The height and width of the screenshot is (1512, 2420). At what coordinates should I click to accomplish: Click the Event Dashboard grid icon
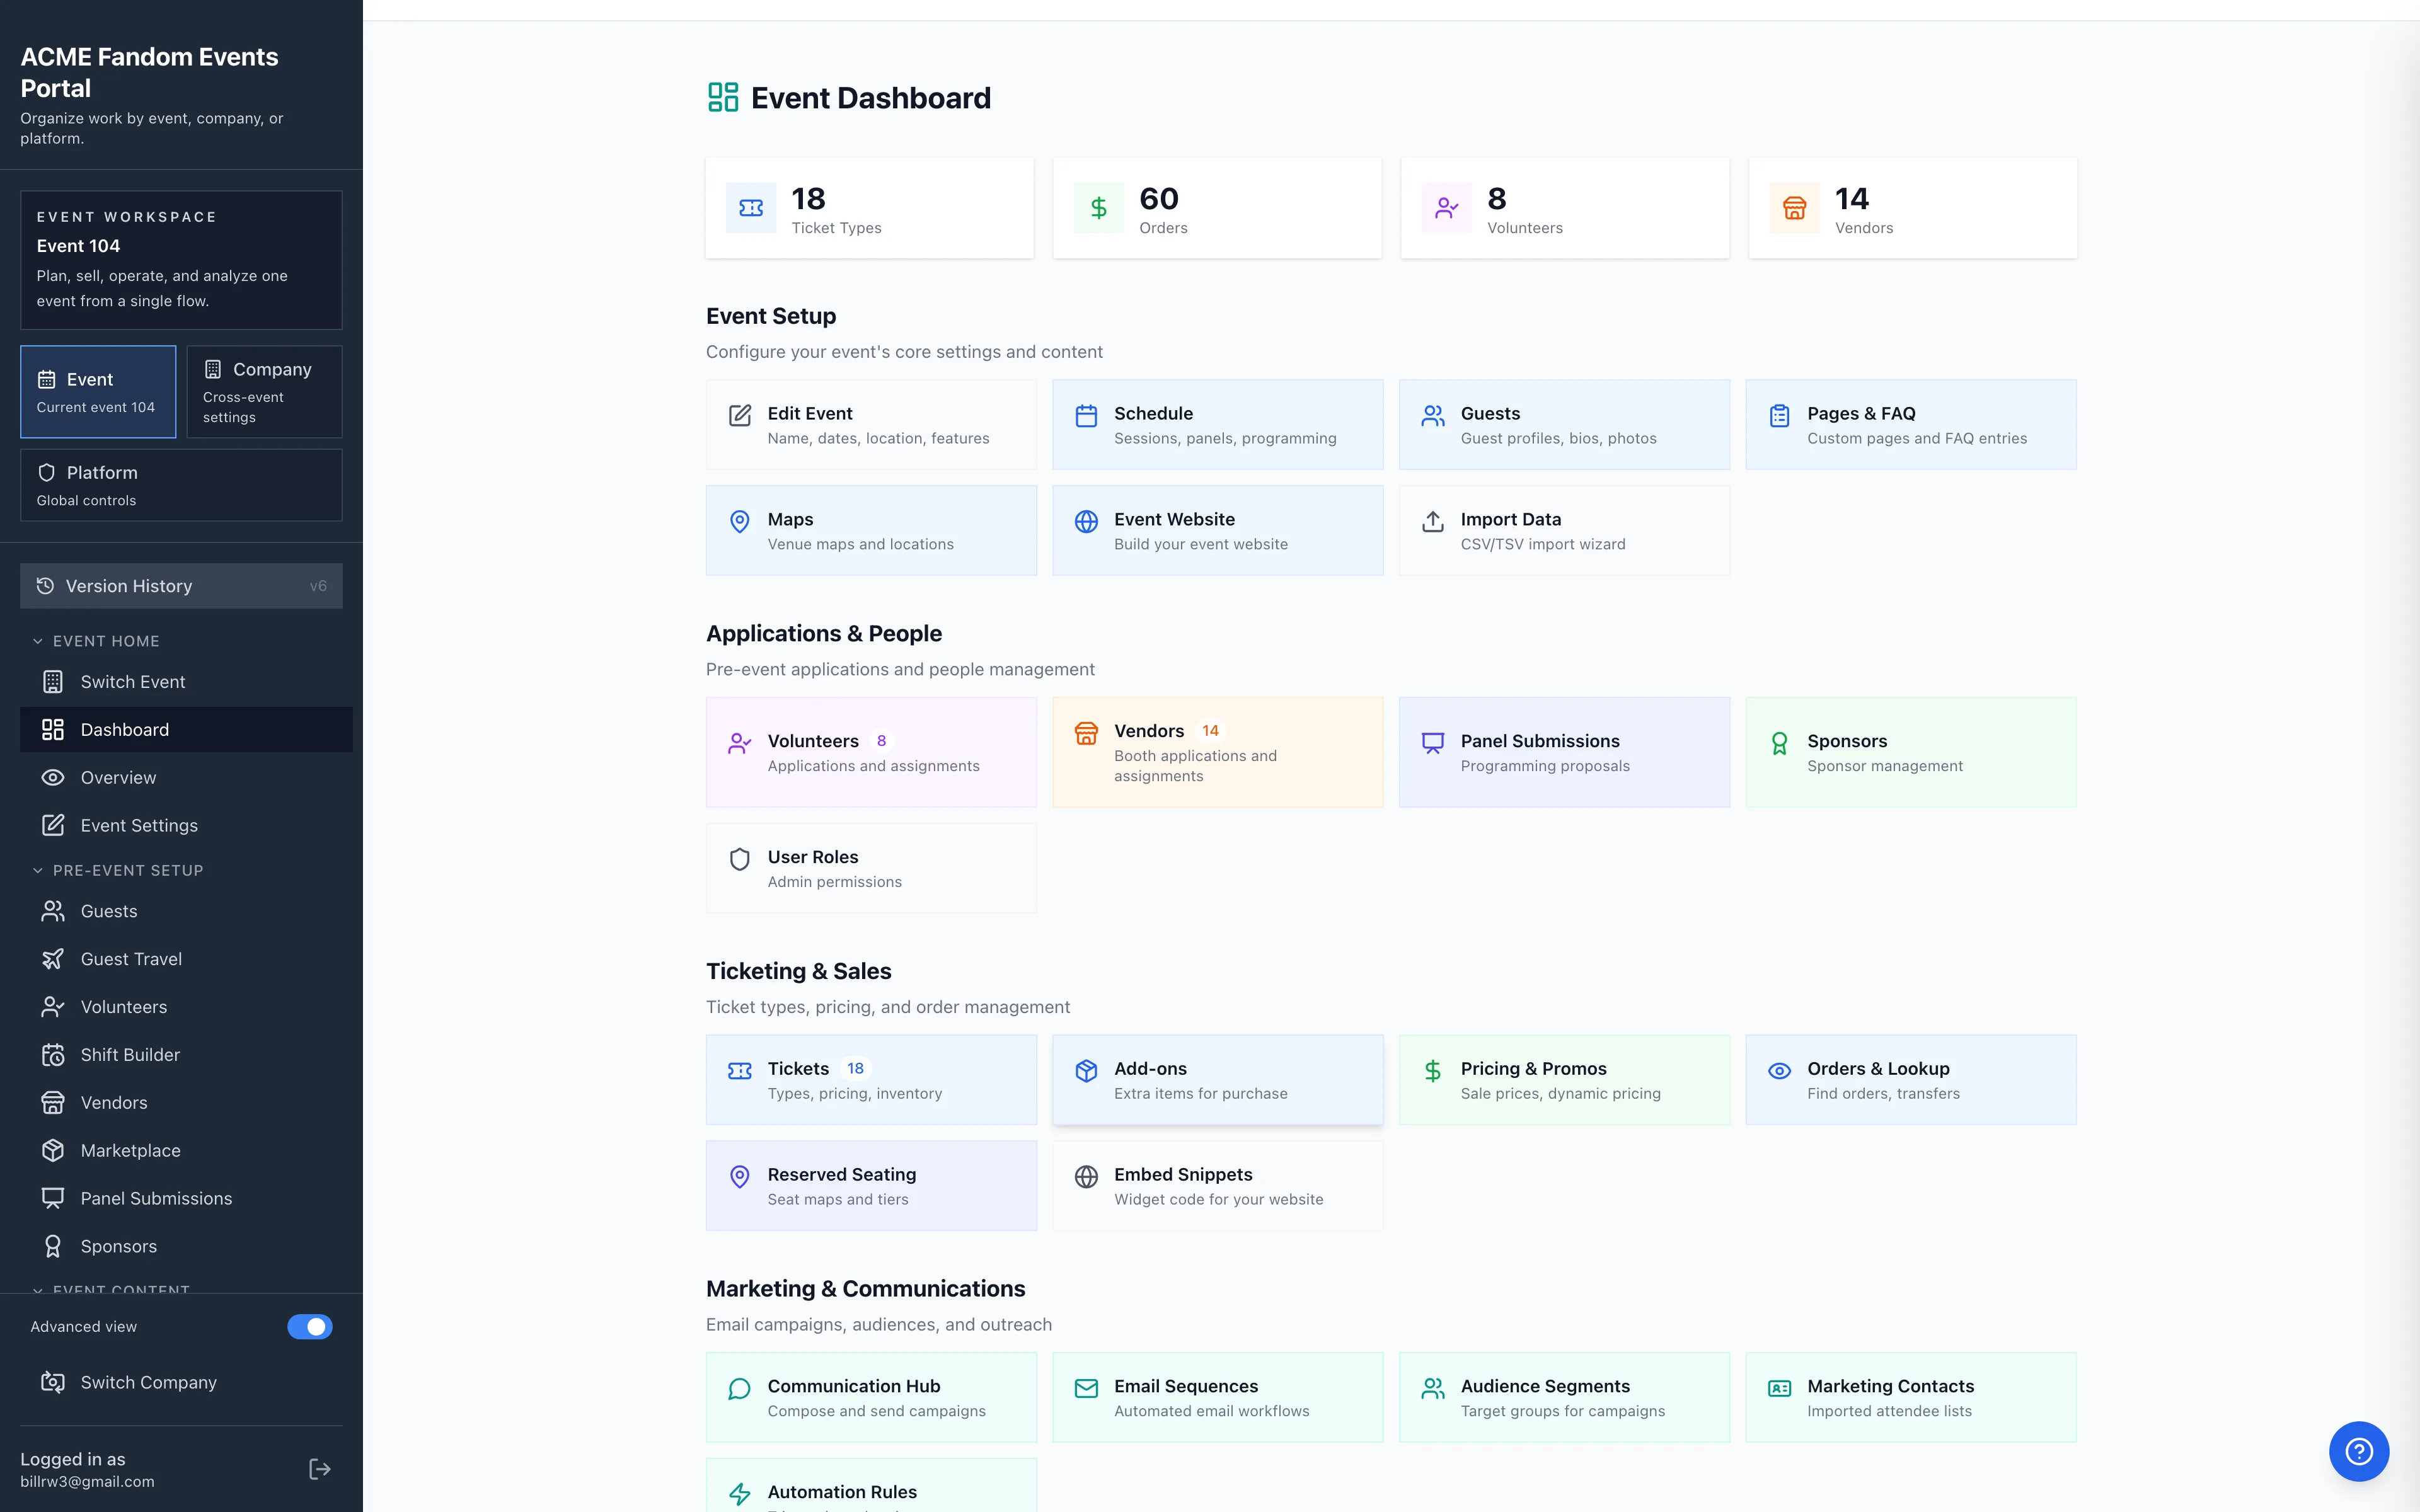click(x=723, y=97)
